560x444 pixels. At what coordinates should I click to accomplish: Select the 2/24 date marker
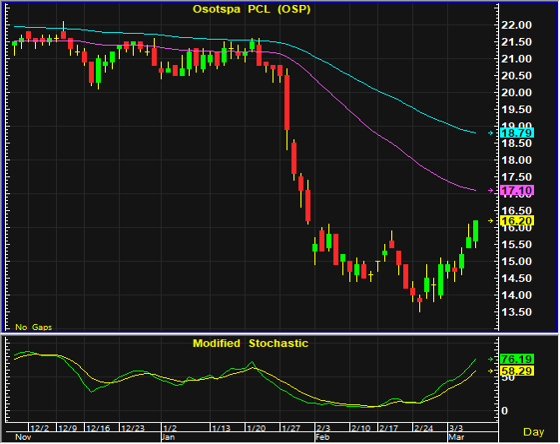coord(423,428)
